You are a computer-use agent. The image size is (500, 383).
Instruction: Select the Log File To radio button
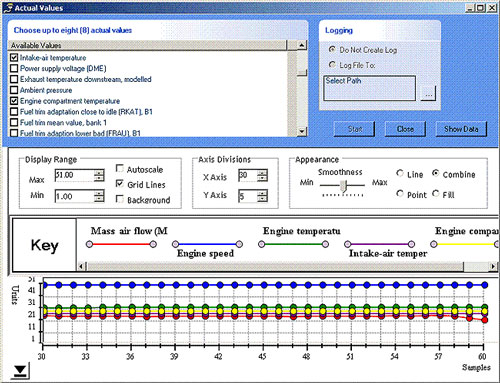coord(332,65)
